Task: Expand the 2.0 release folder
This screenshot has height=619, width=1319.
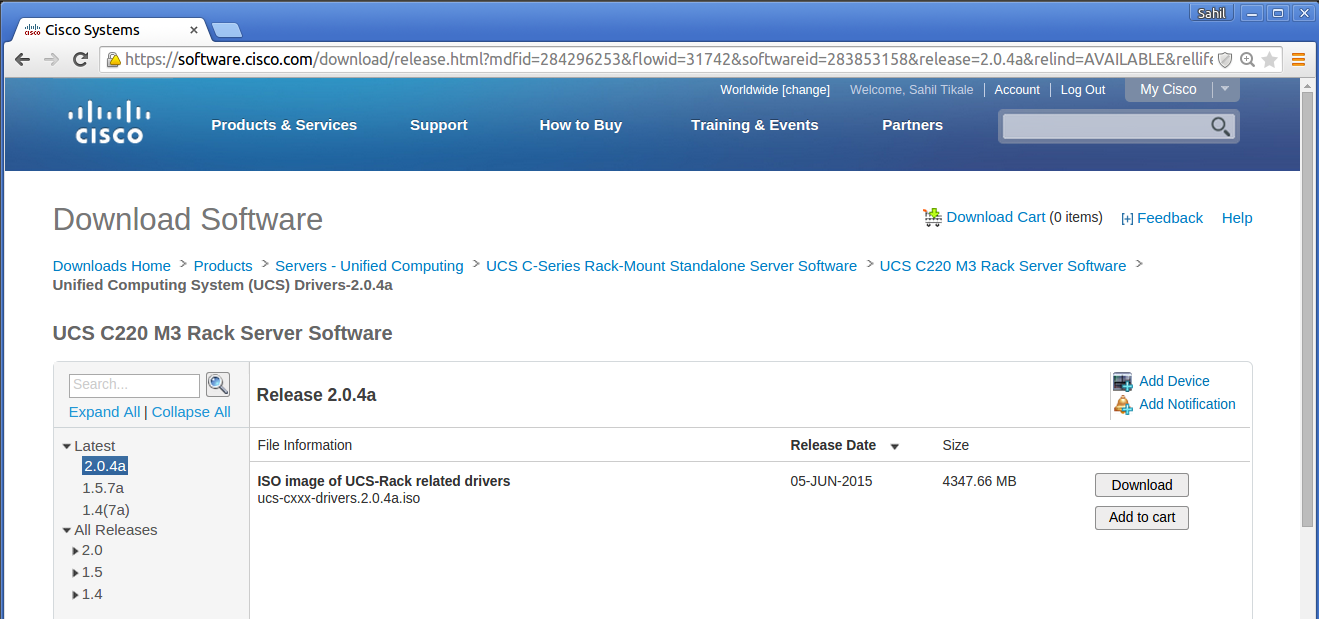Action: point(75,551)
